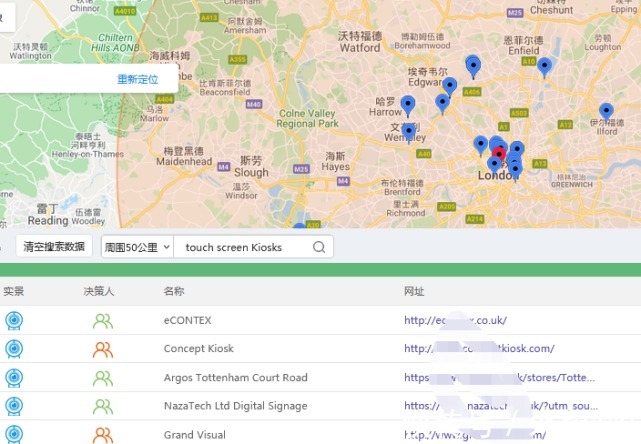Select the eCONTEX name cell

pyautogui.click(x=188, y=320)
